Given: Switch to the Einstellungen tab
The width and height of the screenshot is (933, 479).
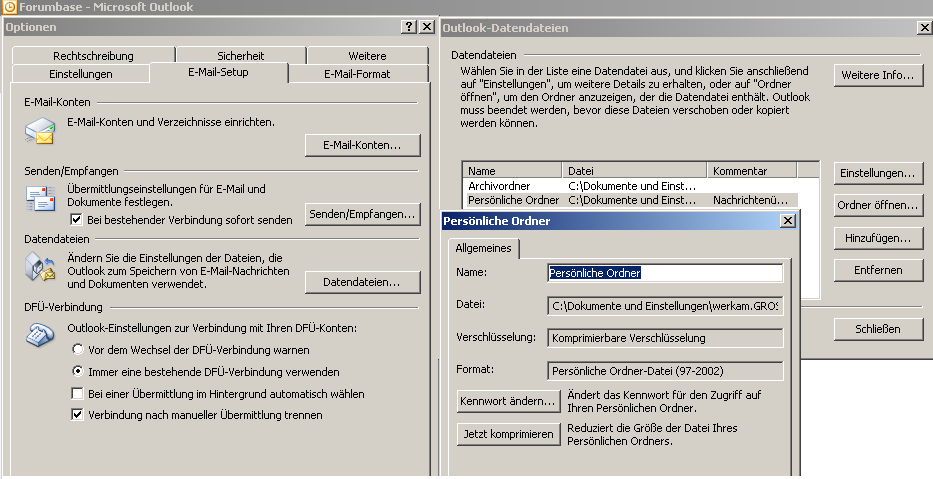Looking at the screenshot, I should point(80,74).
